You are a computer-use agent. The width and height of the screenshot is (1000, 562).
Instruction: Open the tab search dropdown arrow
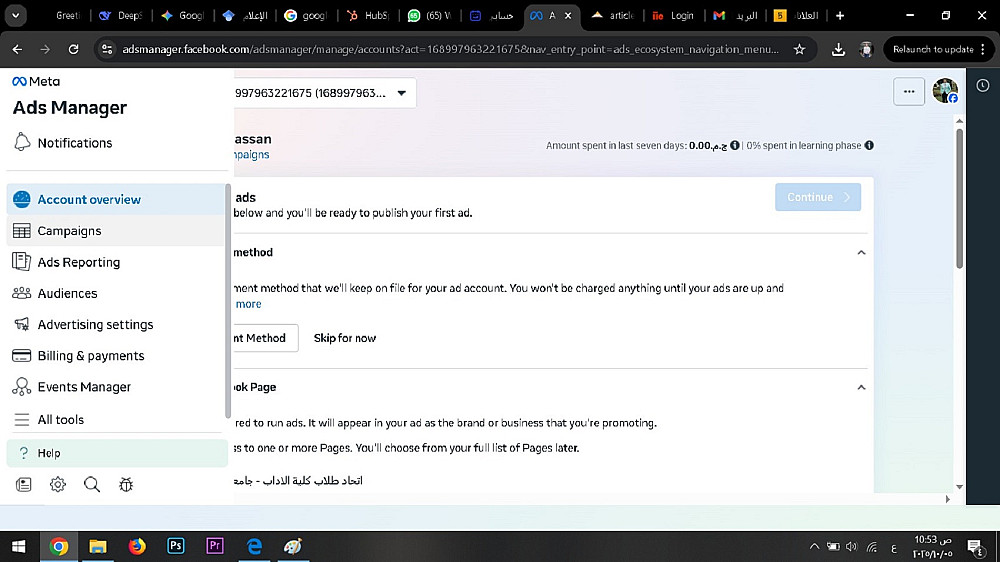point(15,15)
